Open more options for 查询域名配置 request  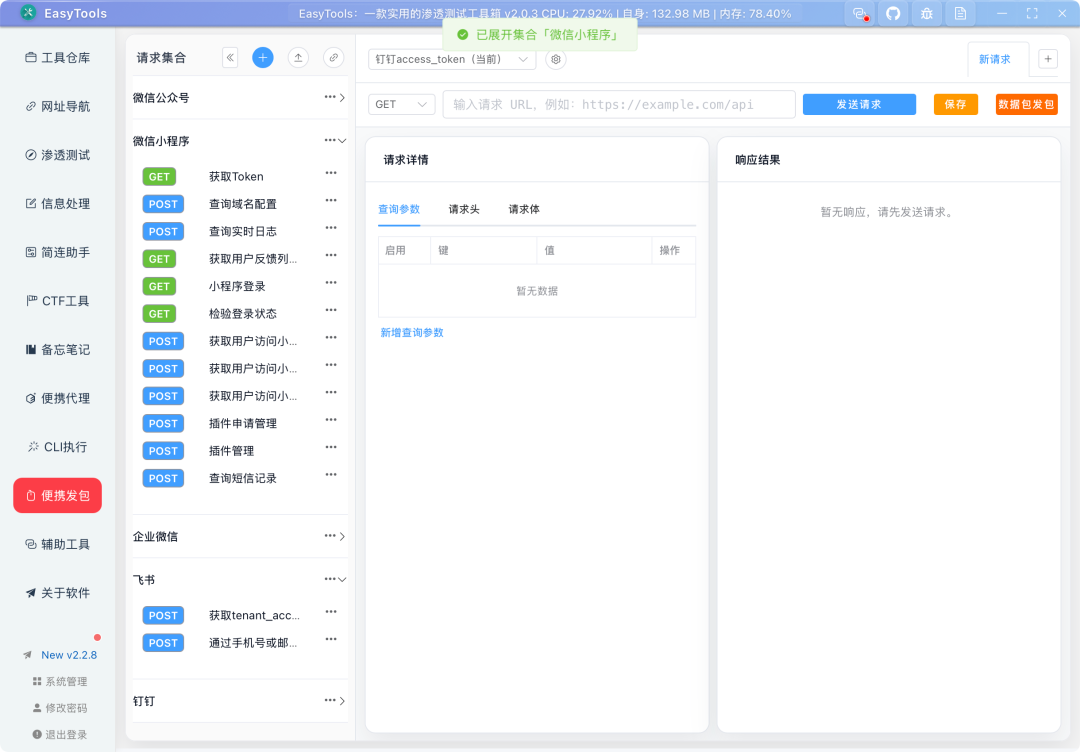[x=331, y=201]
